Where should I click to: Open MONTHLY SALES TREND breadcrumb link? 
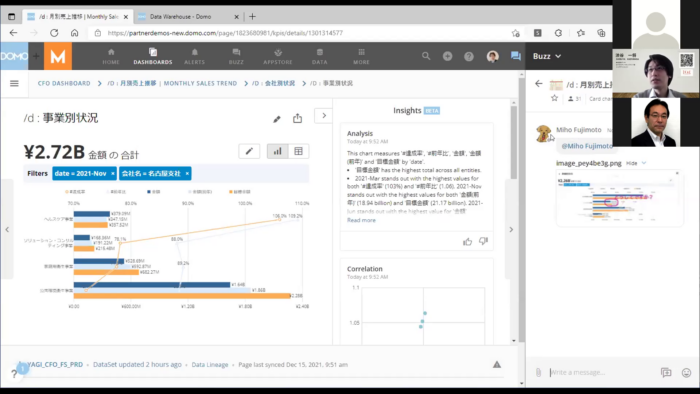(x=172, y=83)
